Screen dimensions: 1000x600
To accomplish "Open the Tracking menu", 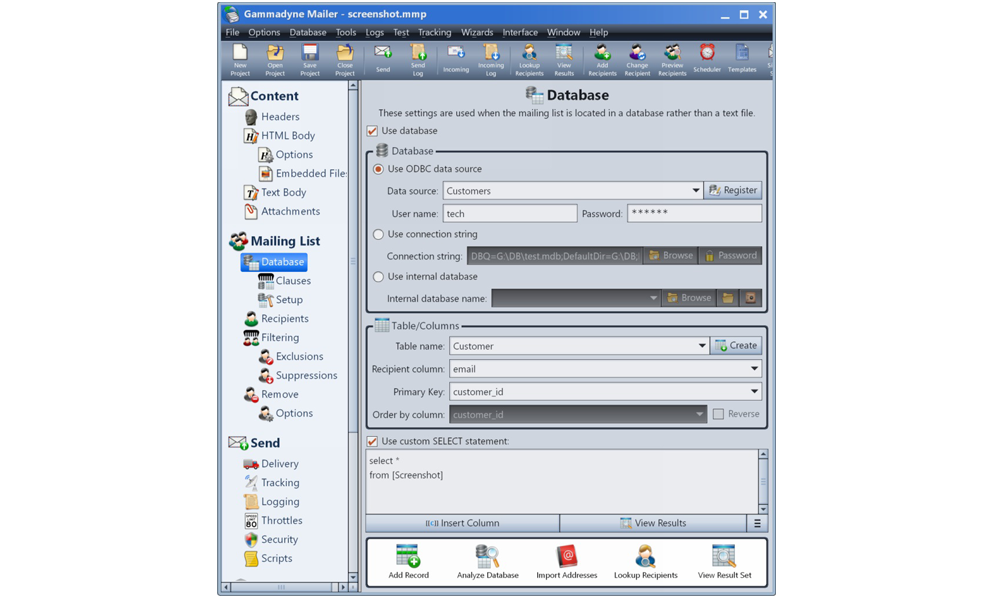I will click(x=434, y=32).
